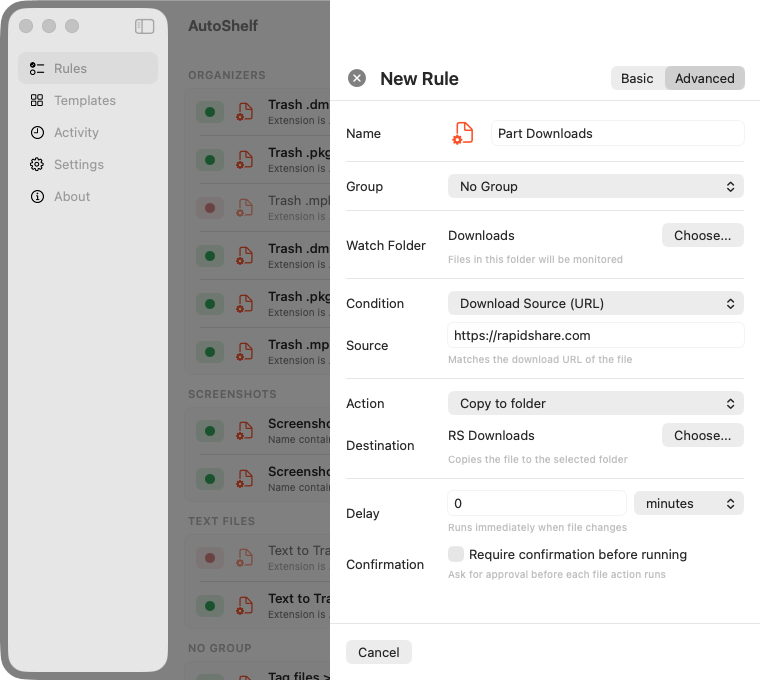The image size is (760, 680).
Task: Select the TEXT FILES group header
Action: (x=222, y=521)
